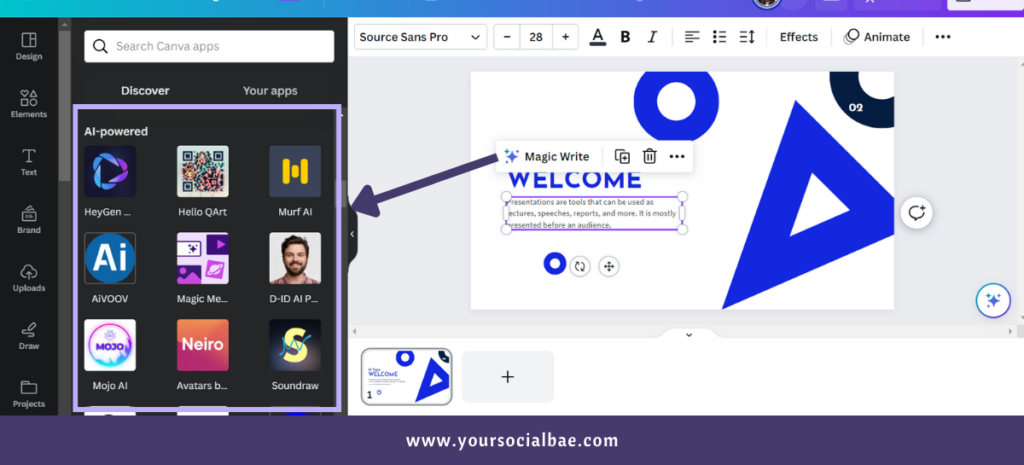Open the Source Sans Pro font dropdown
The height and width of the screenshot is (465, 1024).
coord(421,37)
